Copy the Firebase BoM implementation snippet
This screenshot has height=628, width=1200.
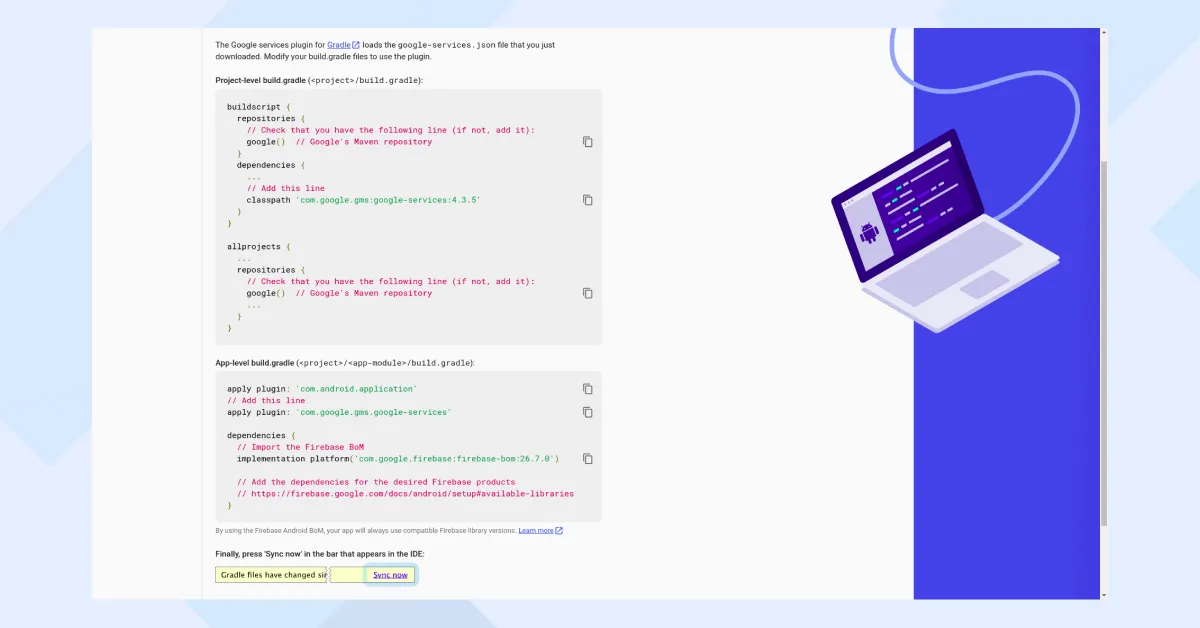pyautogui.click(x=588, y=458)
